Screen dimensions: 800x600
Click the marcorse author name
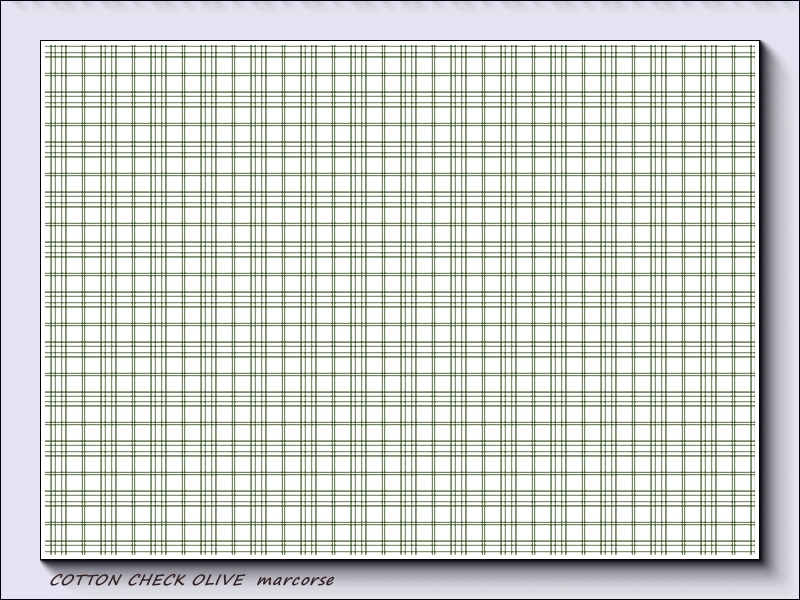point(295,581)
